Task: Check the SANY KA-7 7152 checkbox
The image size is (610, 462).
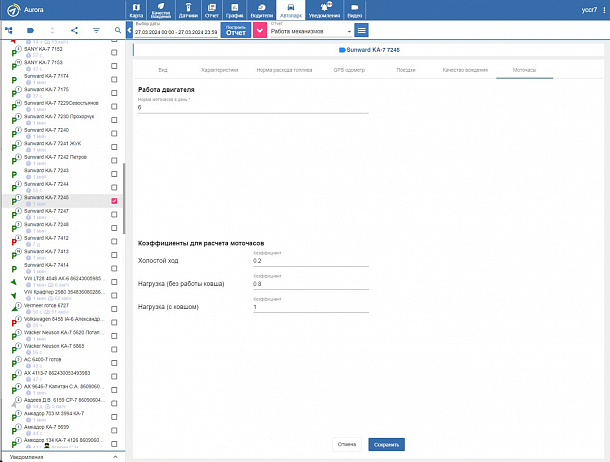Action: click(x=114, y=52)
